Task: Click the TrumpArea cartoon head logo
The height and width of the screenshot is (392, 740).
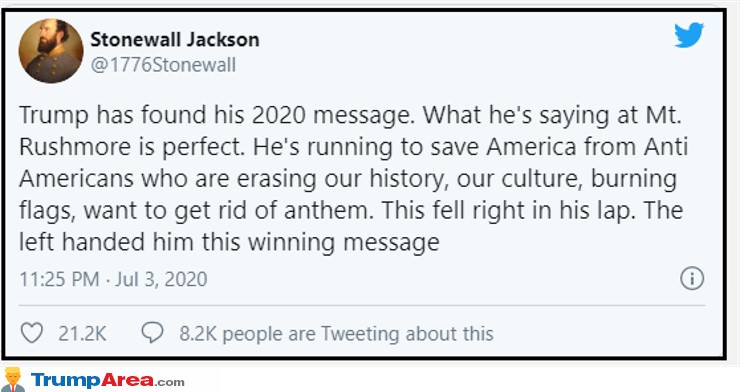Action: click(x=13, y=380)
